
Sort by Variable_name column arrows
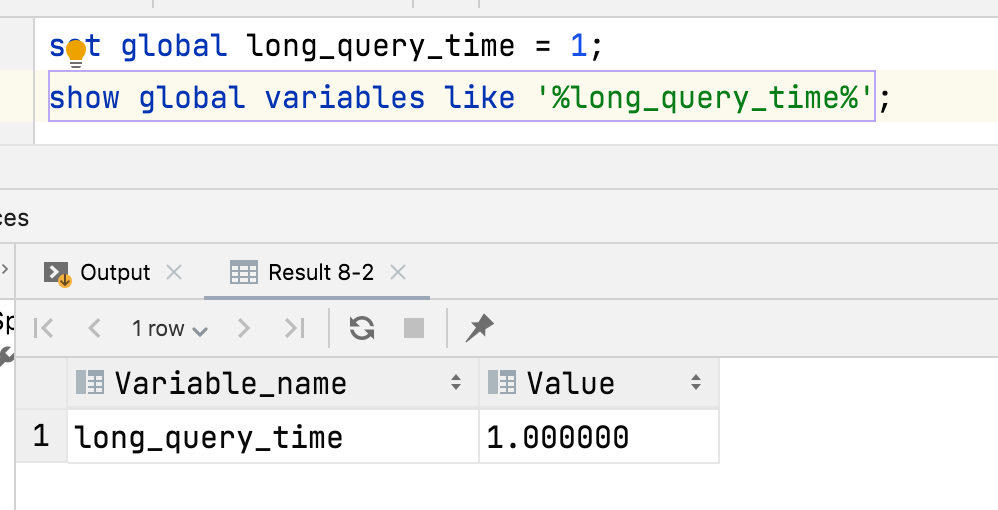(456, 383)
